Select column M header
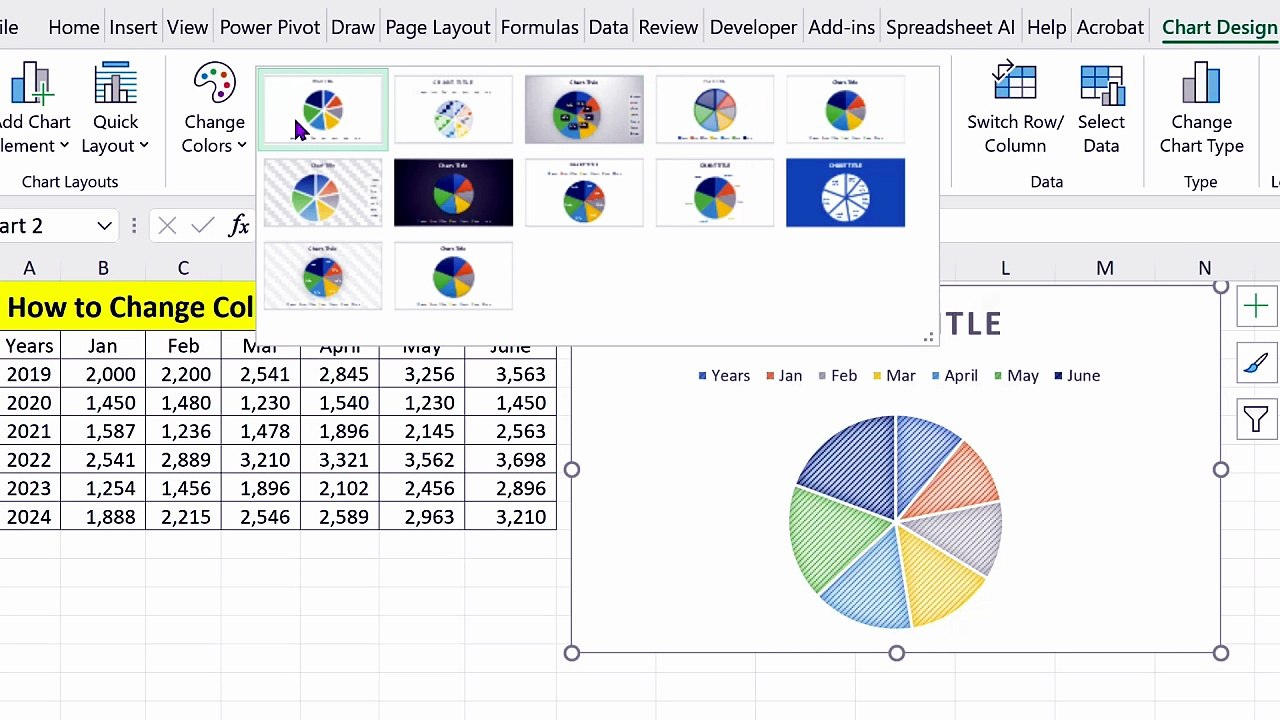Viewport: 1280px width, 720px height. [x=1105, y=268]
